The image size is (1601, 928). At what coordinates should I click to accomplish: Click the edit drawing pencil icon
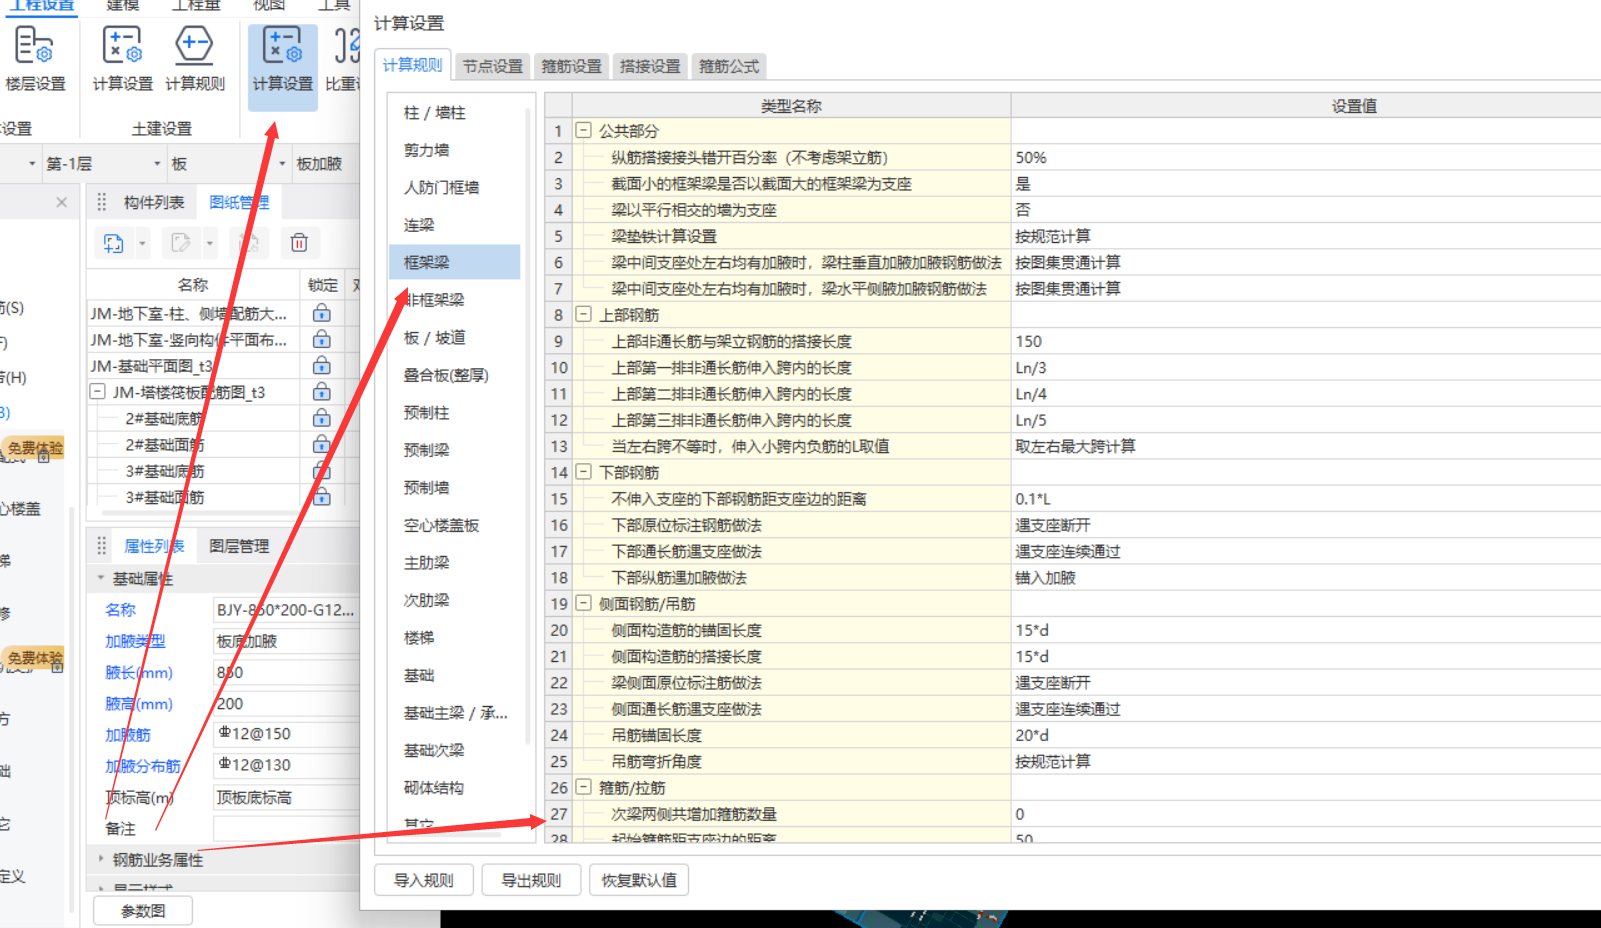click(x=181, y=243)
